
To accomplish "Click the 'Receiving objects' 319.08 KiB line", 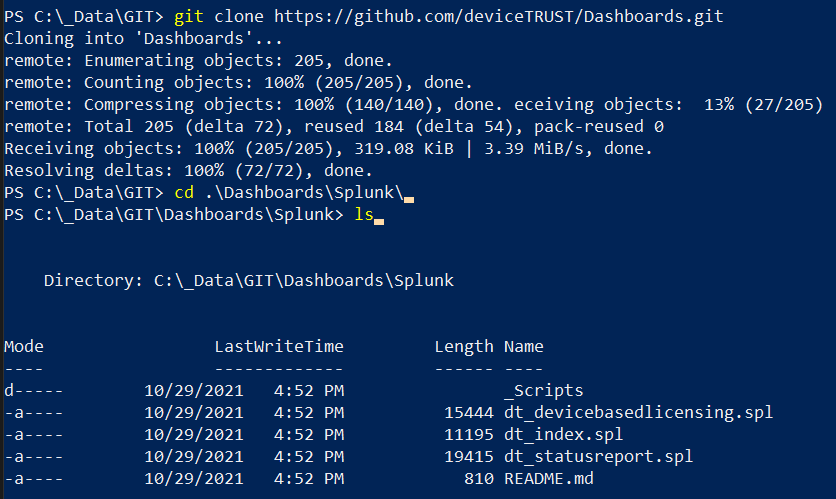I will (x=328, y=149).
